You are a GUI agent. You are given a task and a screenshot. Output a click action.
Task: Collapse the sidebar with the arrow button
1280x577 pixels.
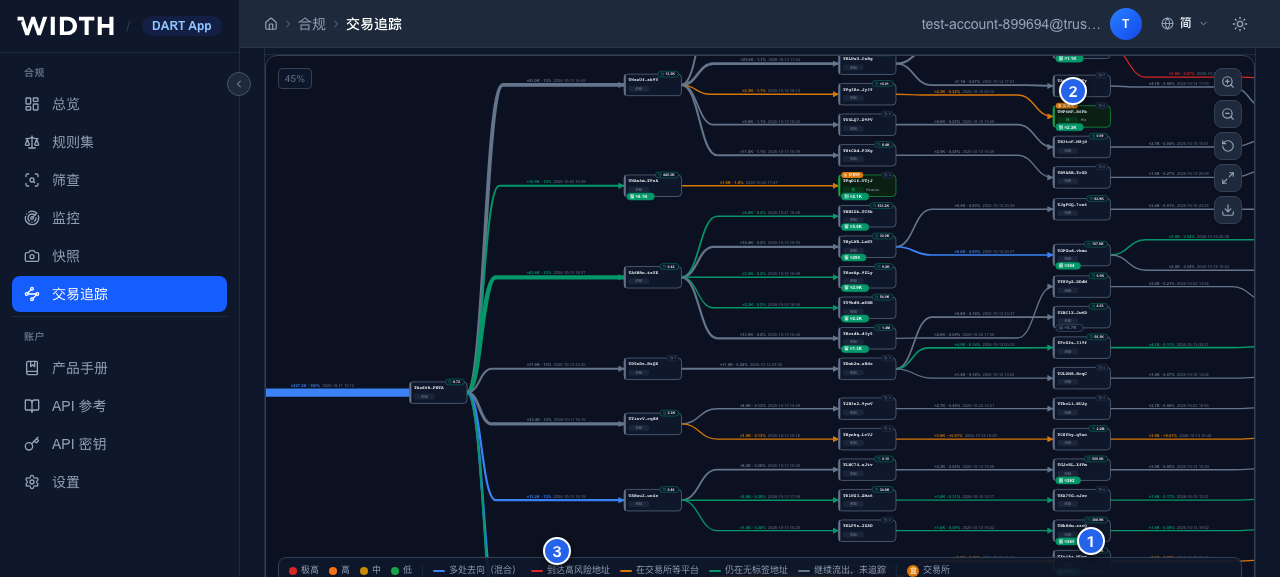click(x=238, y=84)
